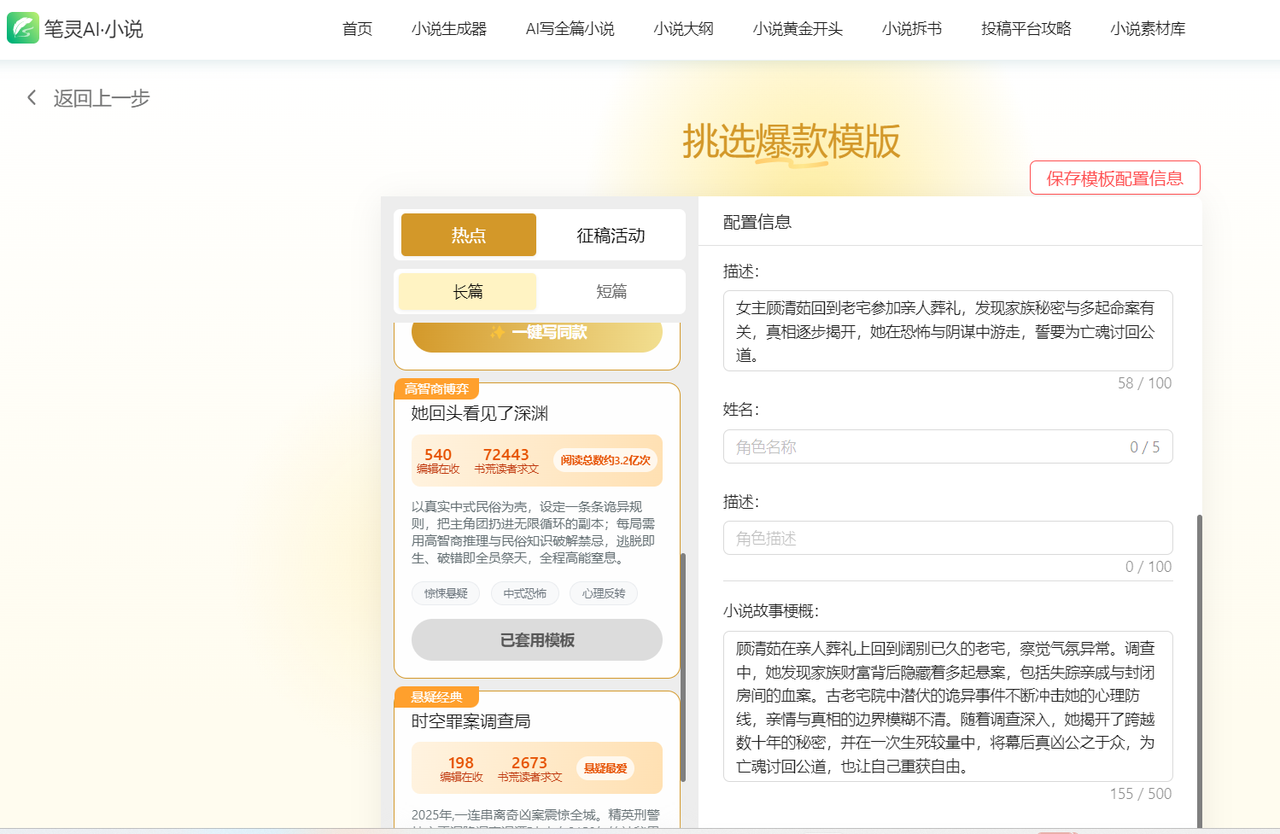This screenshot has height=834, width=1280.
Task: Visit 投稿平台攻略 from the top menu
Action: pyautogui.click(x=1026, y=29)
